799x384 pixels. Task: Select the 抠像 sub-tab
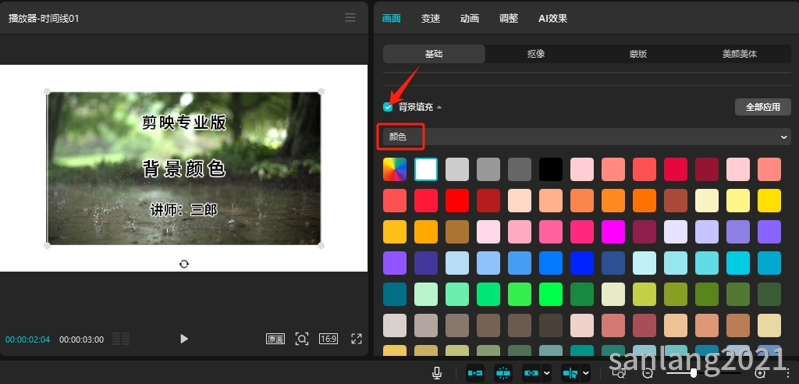tap(536, 53)
